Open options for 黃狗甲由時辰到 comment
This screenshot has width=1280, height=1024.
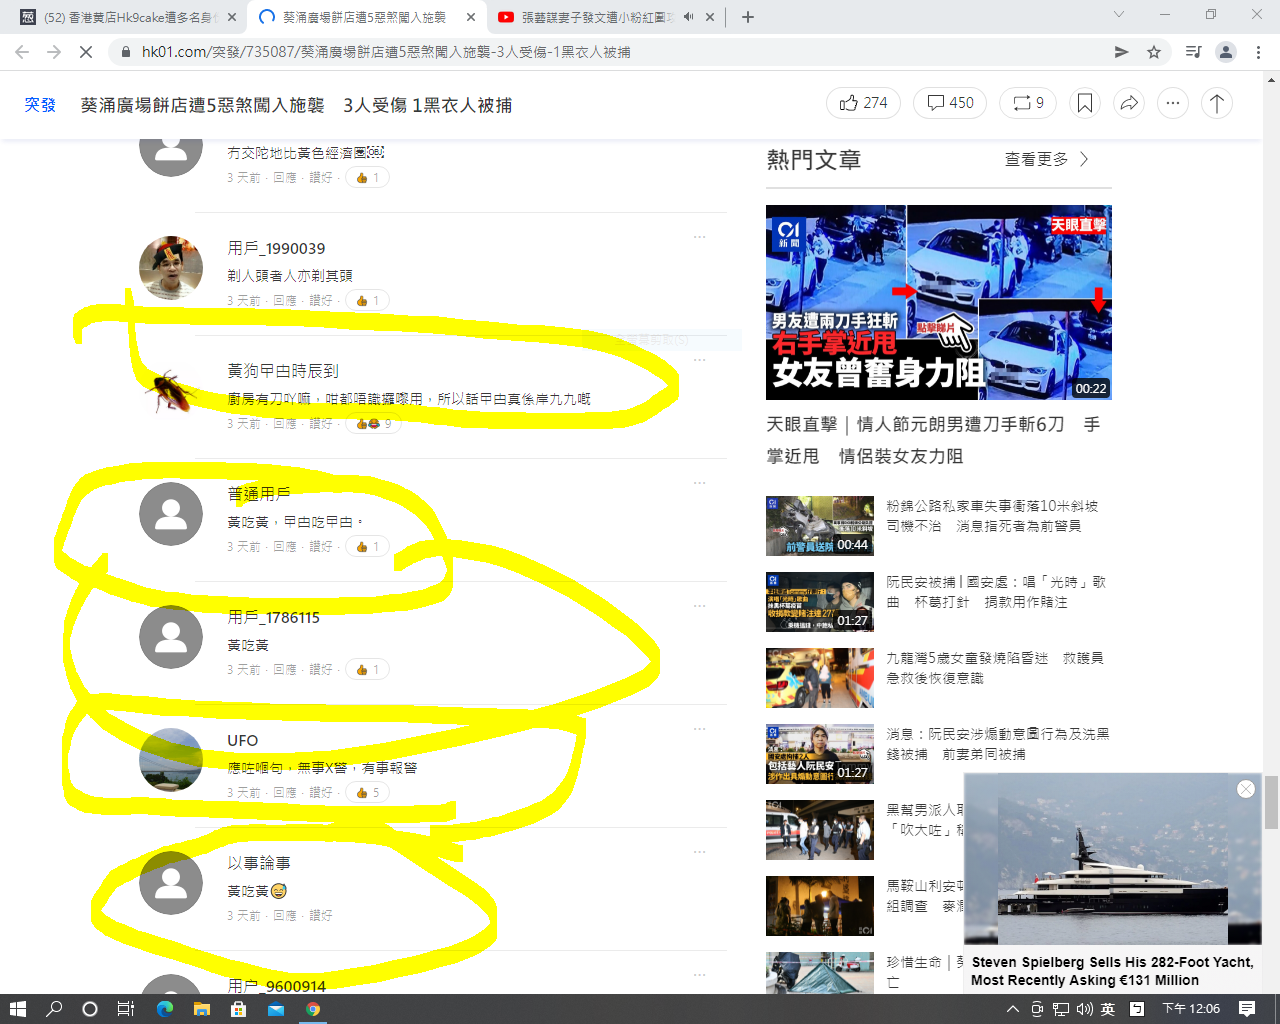(x=700, y=360)
